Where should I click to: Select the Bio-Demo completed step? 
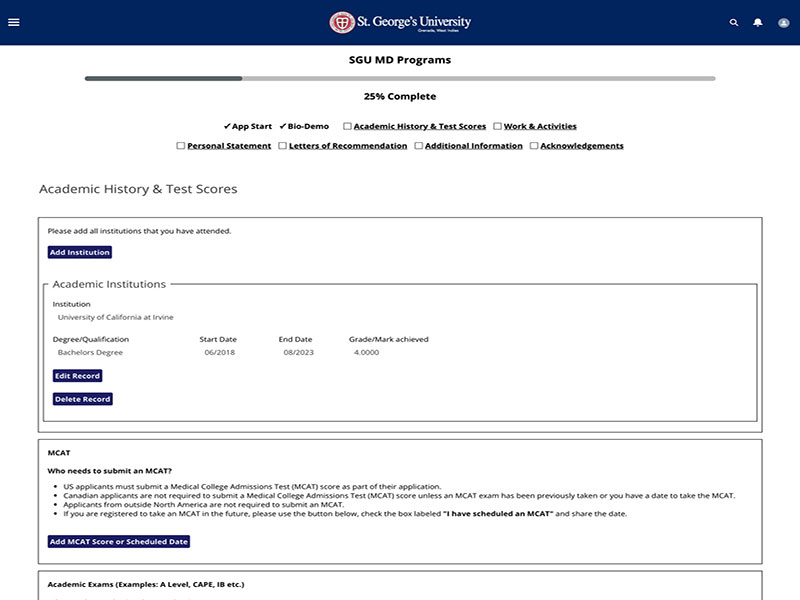(x=308, y=127)
